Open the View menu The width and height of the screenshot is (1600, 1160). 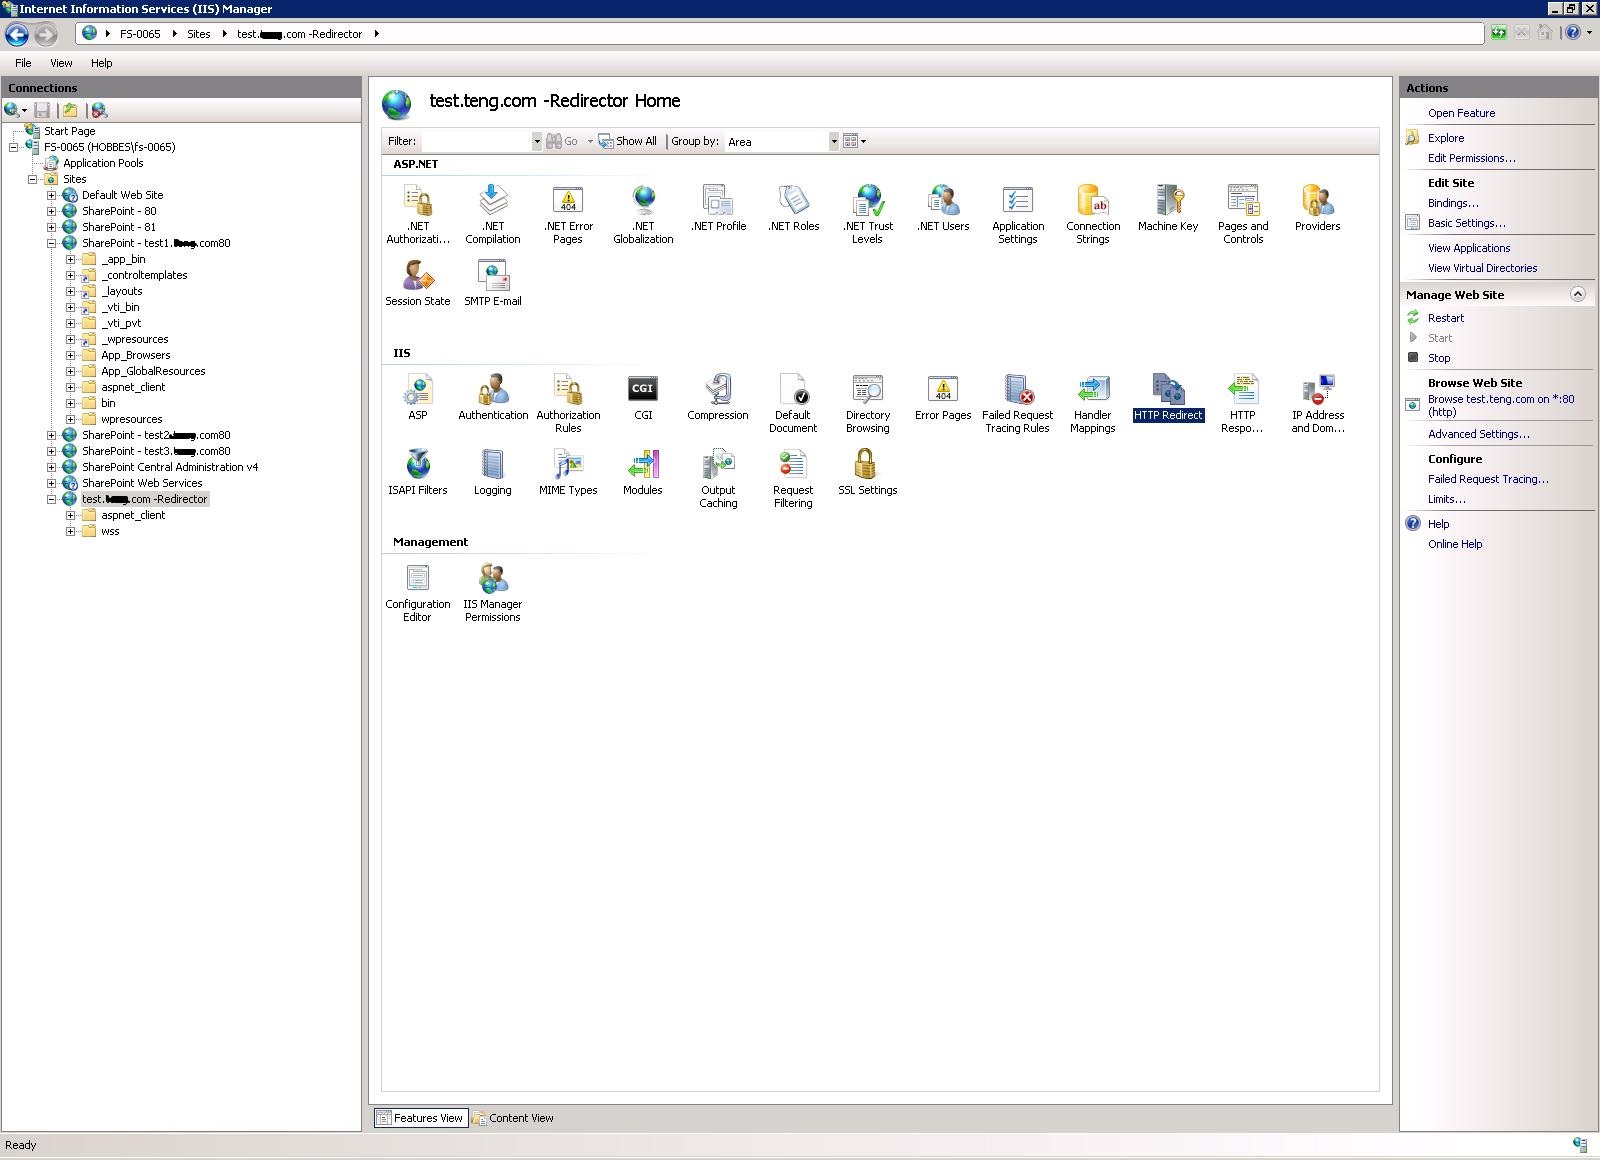(61, 63)
